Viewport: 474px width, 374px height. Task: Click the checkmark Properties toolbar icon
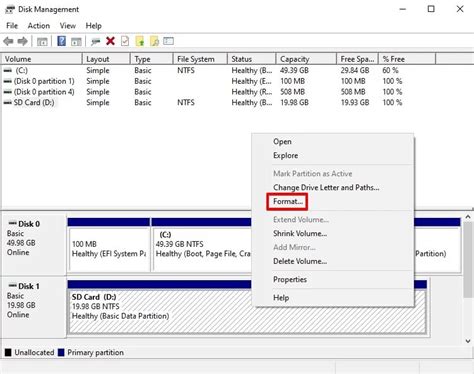[x=125, y=41]
